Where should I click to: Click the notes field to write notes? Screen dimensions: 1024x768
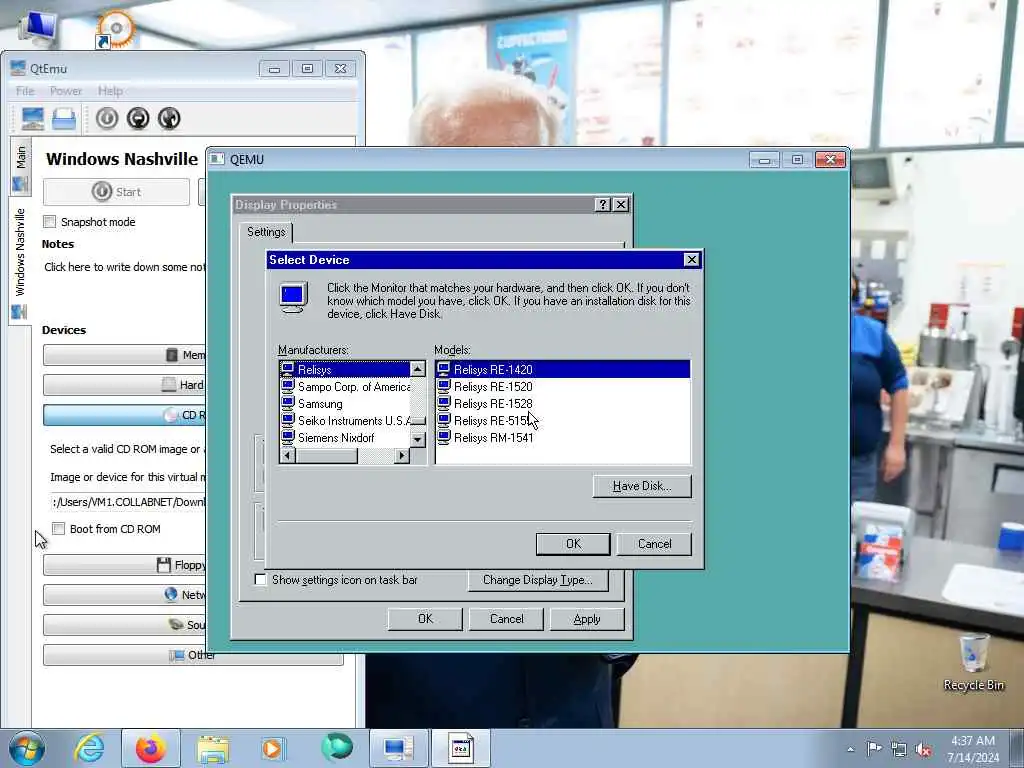(124, 267)
